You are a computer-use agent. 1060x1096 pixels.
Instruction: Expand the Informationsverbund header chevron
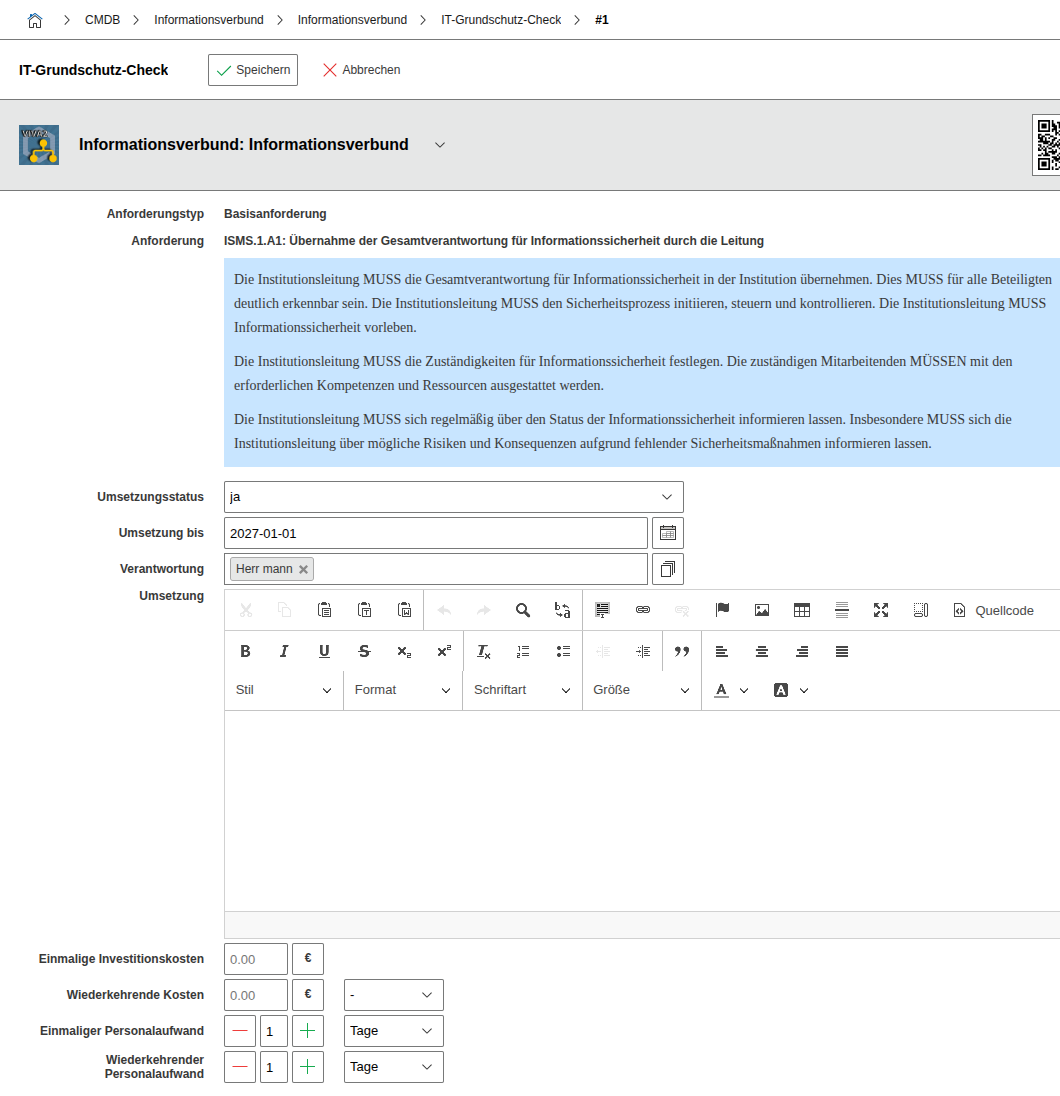click(440, 145)
